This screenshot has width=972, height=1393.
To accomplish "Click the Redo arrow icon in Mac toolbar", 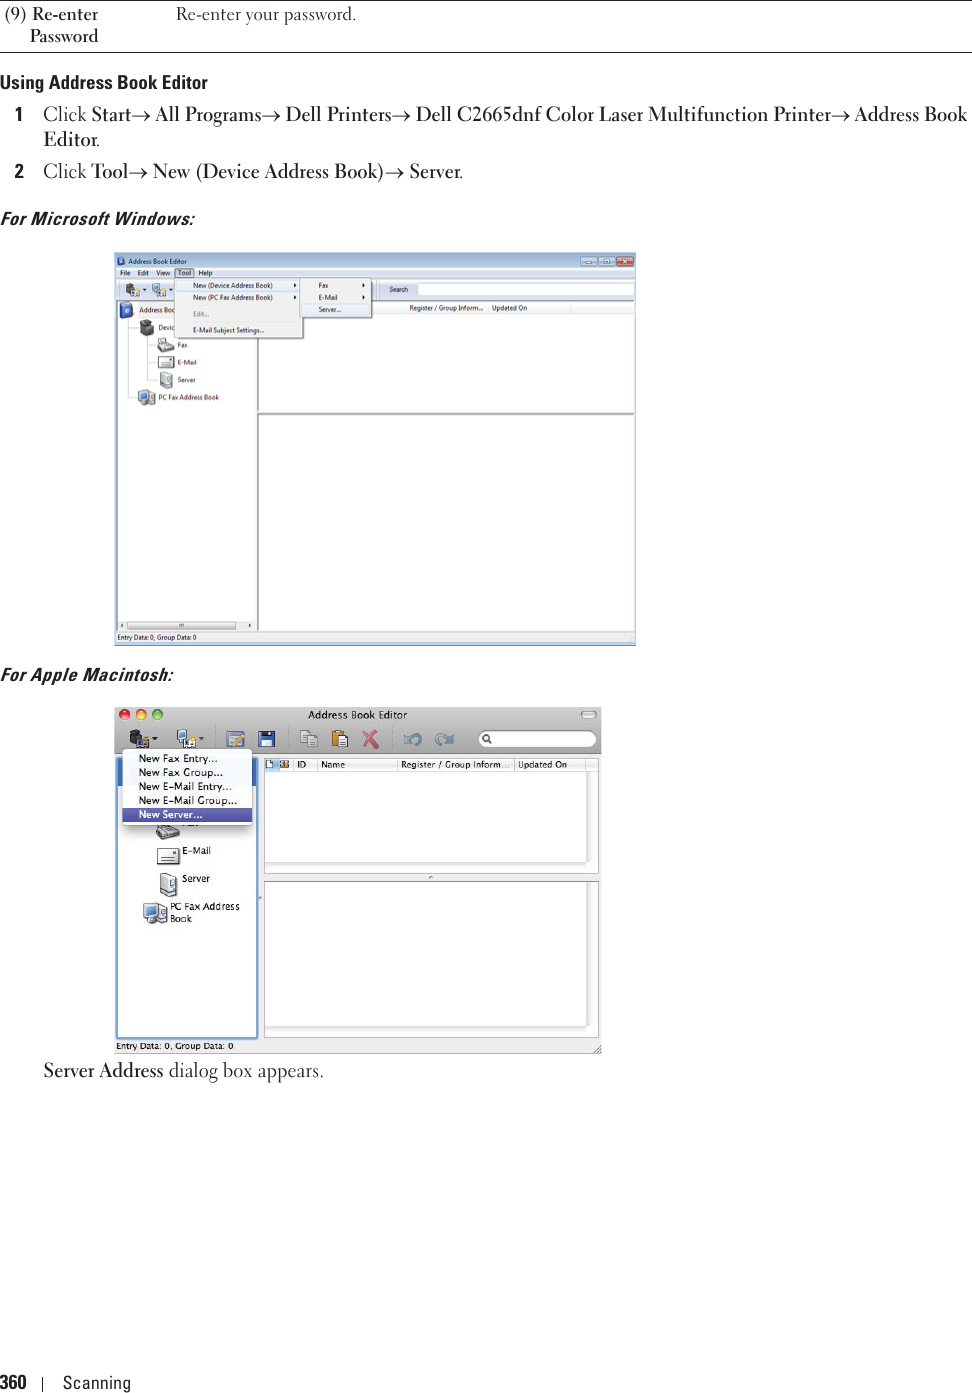I will (x=444, y=739).
